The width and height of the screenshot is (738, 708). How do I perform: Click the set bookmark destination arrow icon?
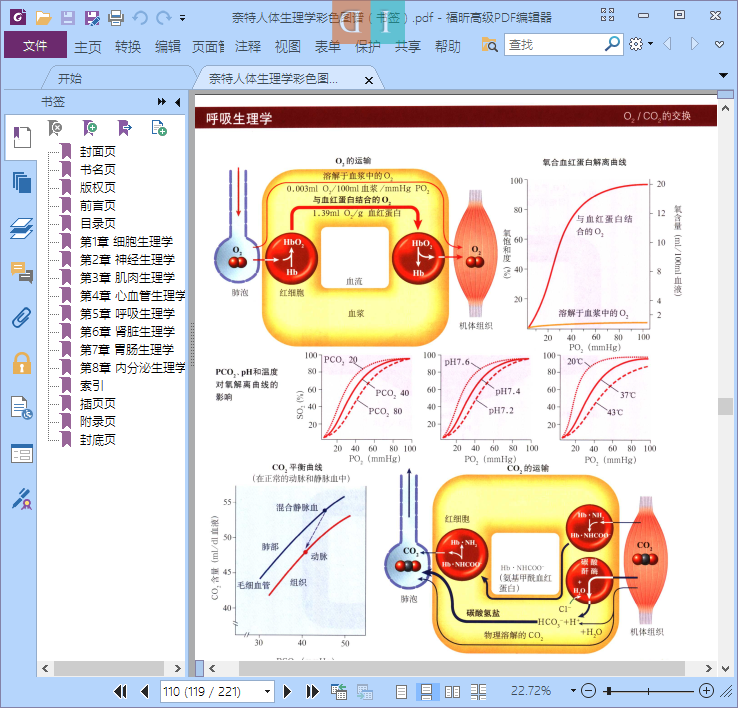[125, 128]
